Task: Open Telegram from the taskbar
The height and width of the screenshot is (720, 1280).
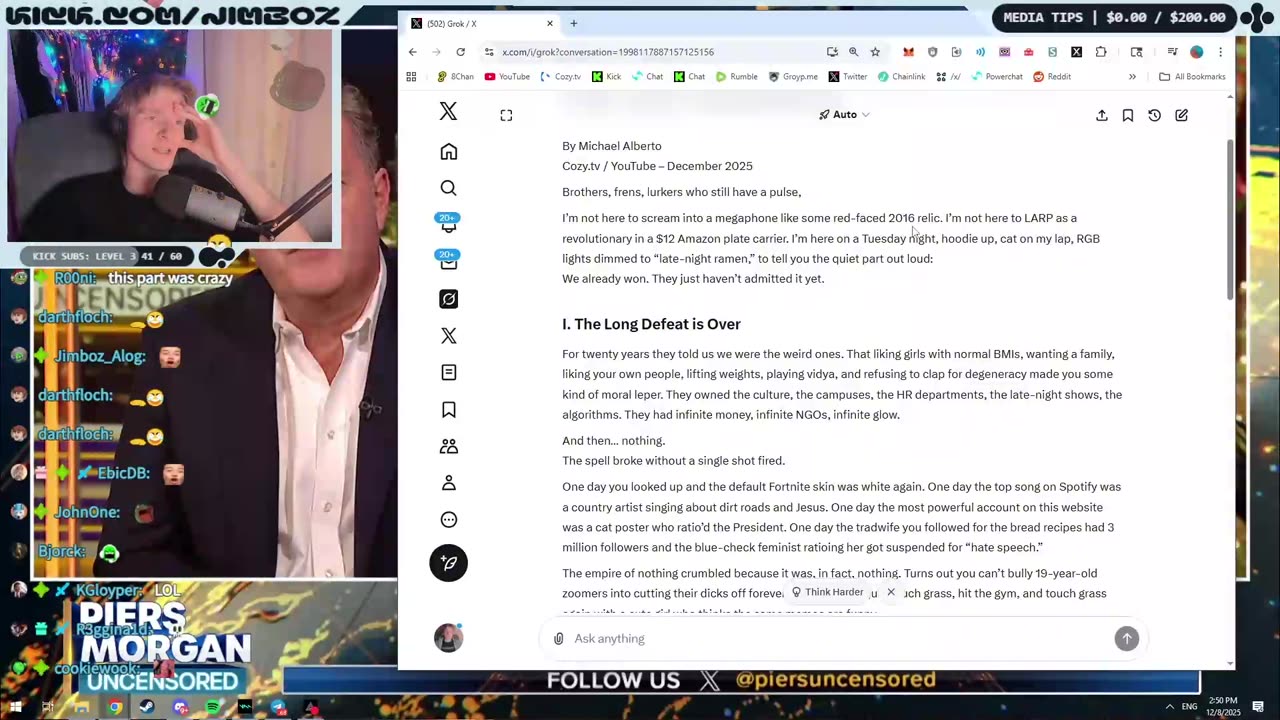Action: [278, 708]
